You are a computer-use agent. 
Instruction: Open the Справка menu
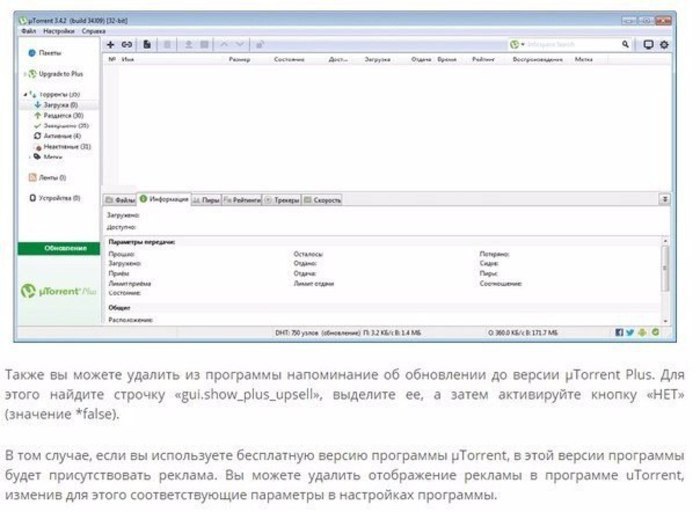click(93, 31)
